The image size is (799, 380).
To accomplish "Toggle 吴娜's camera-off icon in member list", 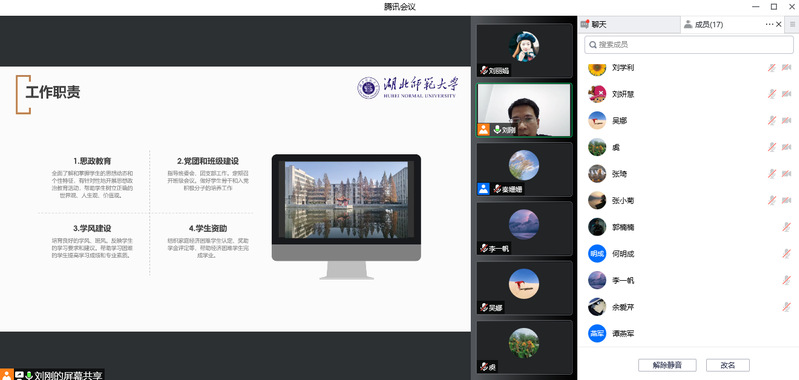I will pos(786,121).
